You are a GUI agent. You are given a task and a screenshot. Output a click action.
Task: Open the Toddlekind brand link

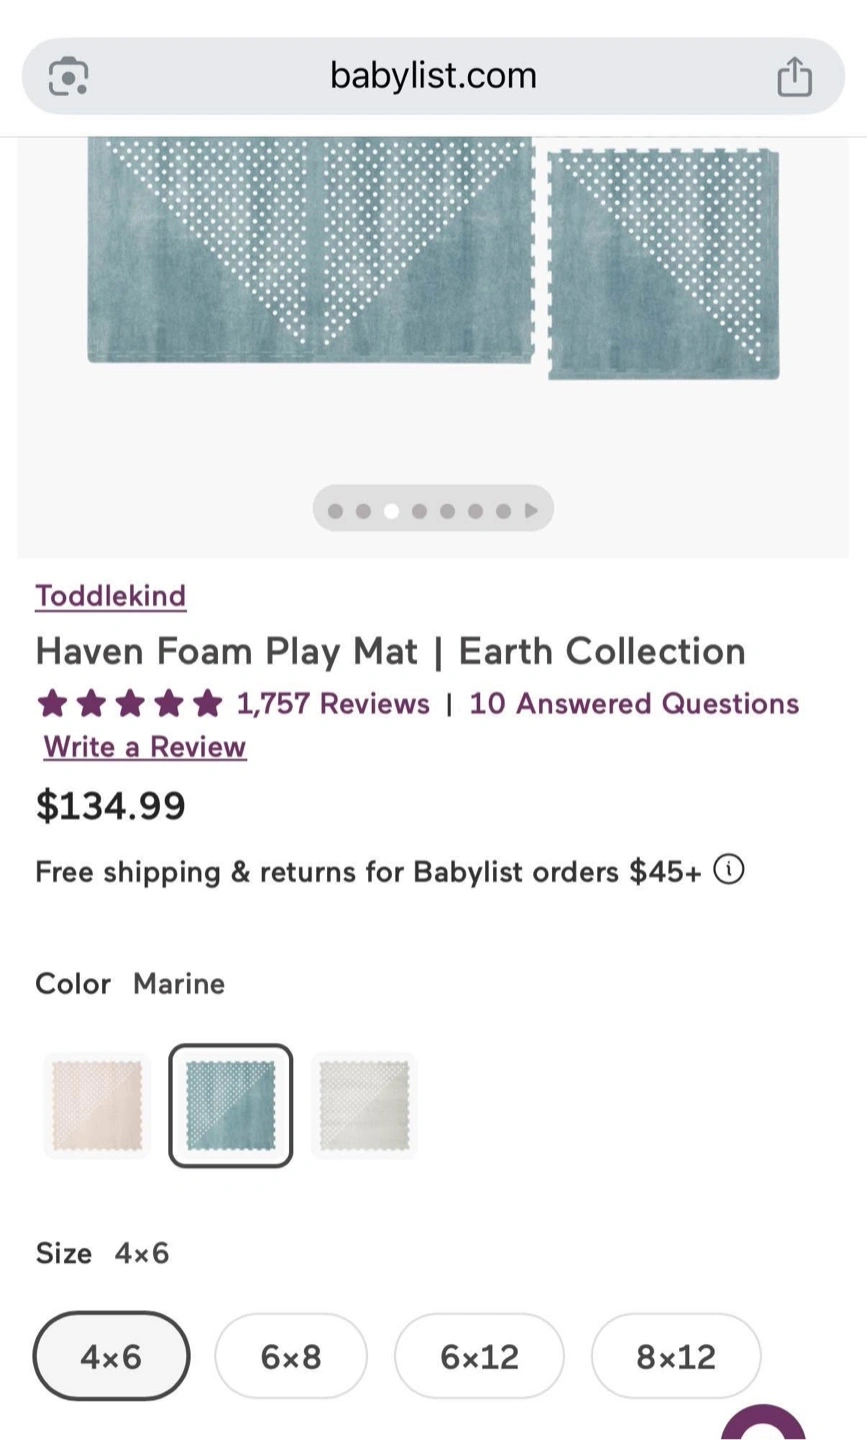point(111,596)
